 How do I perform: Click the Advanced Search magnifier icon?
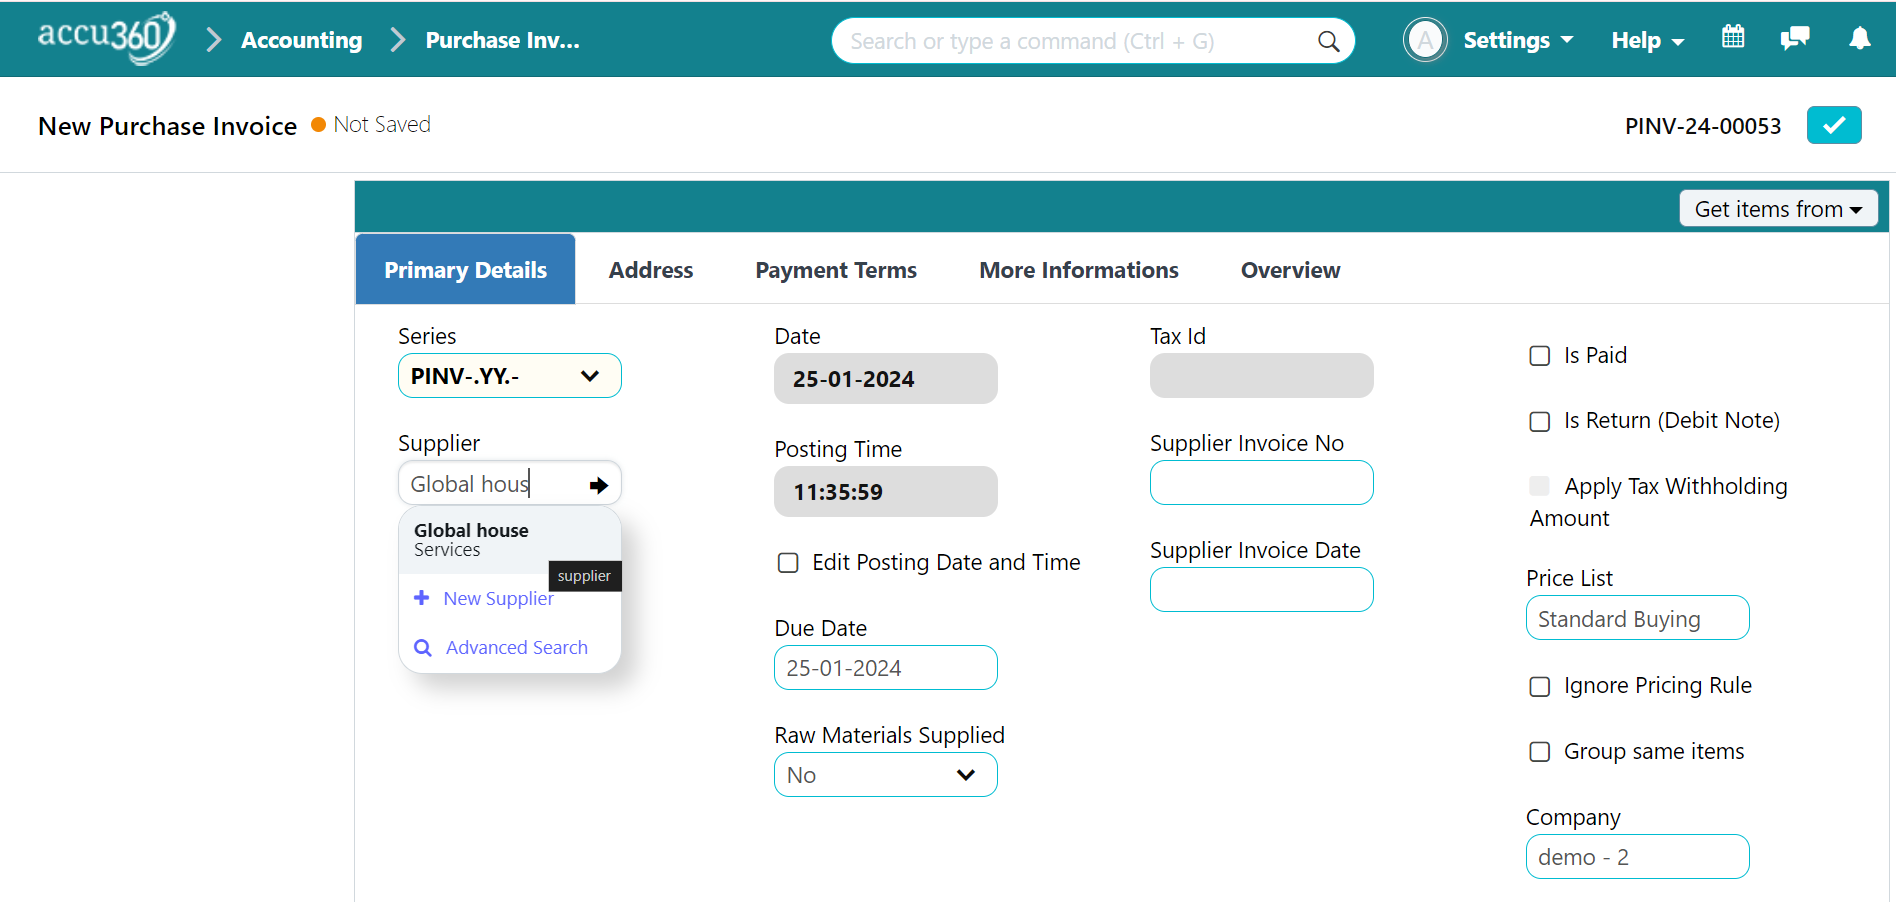coord(423,648)
